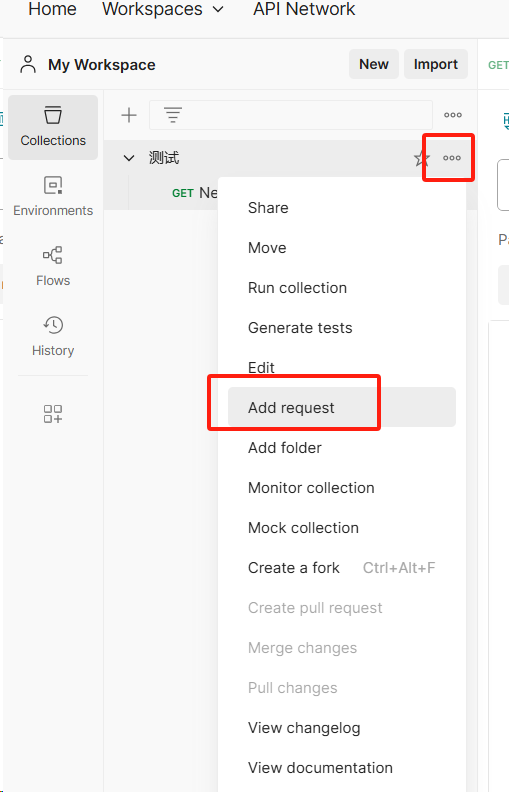Open sidebar three-dot menu beside search field
This screenshot has width=509, height=792.
tap(453, 115)
